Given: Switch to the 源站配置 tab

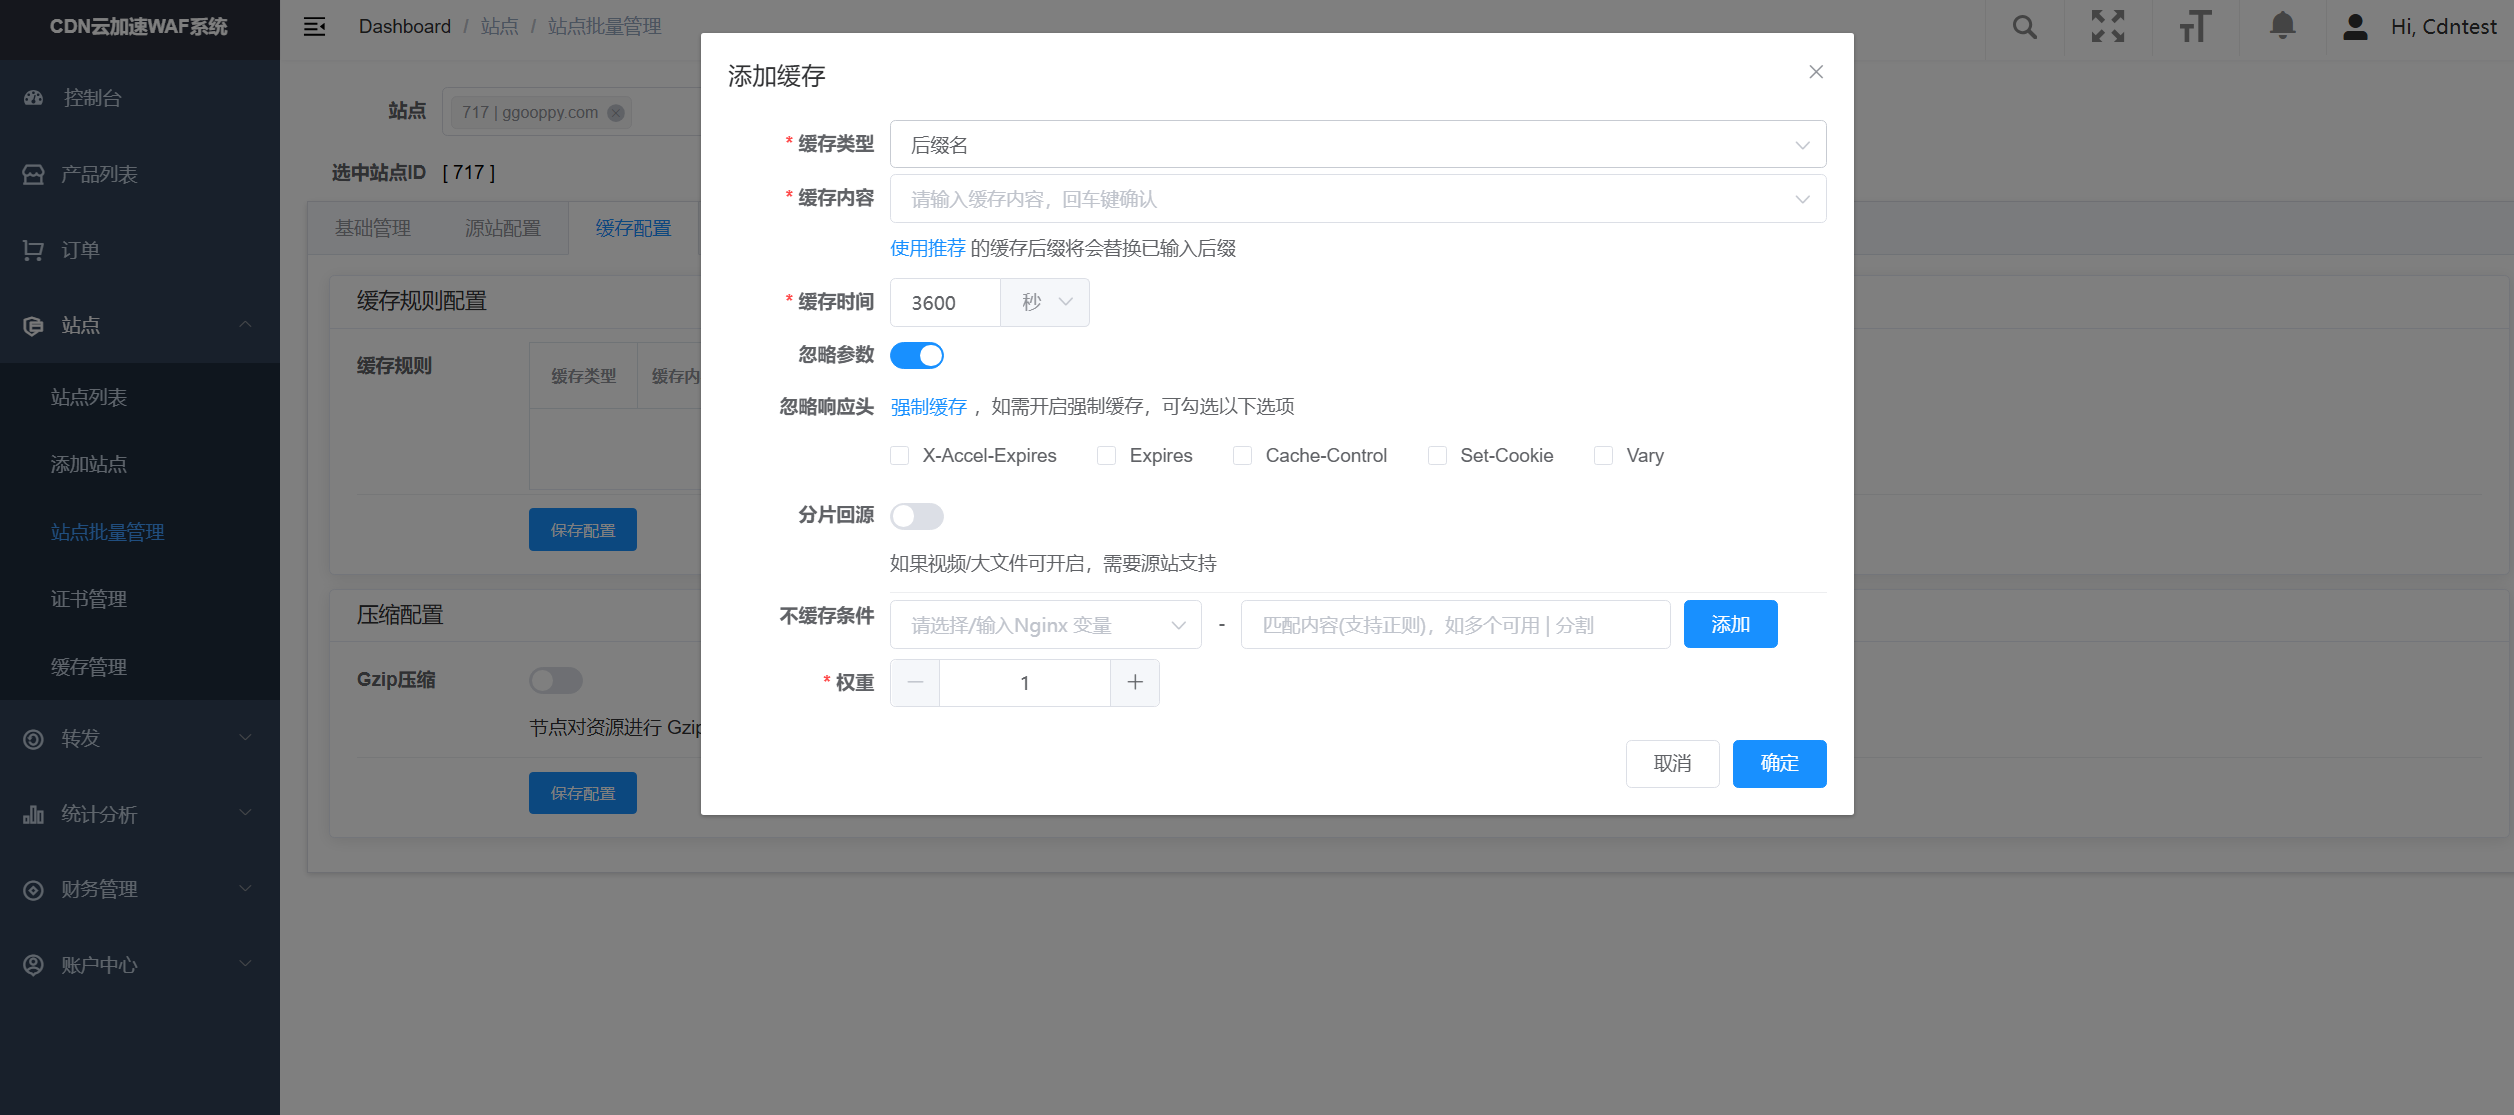Looking at the screenshot, I should [502, 228].
